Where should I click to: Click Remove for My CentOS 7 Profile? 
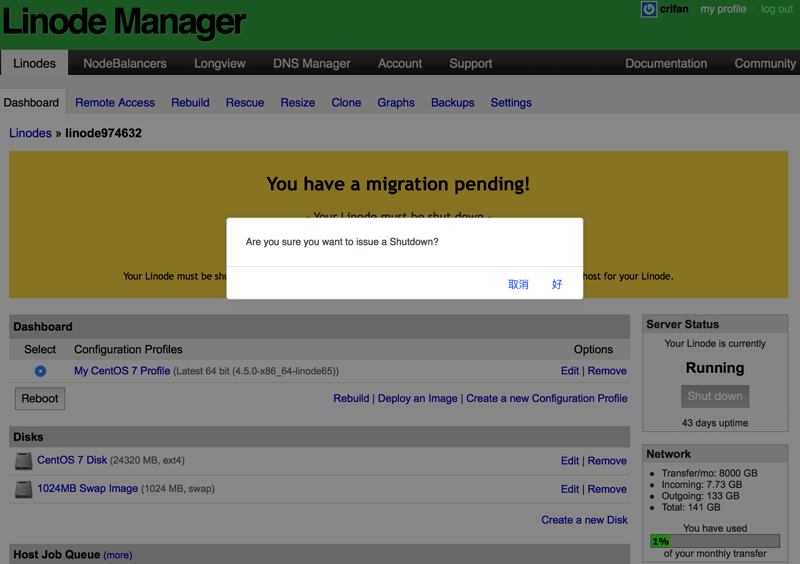(607, 371)
